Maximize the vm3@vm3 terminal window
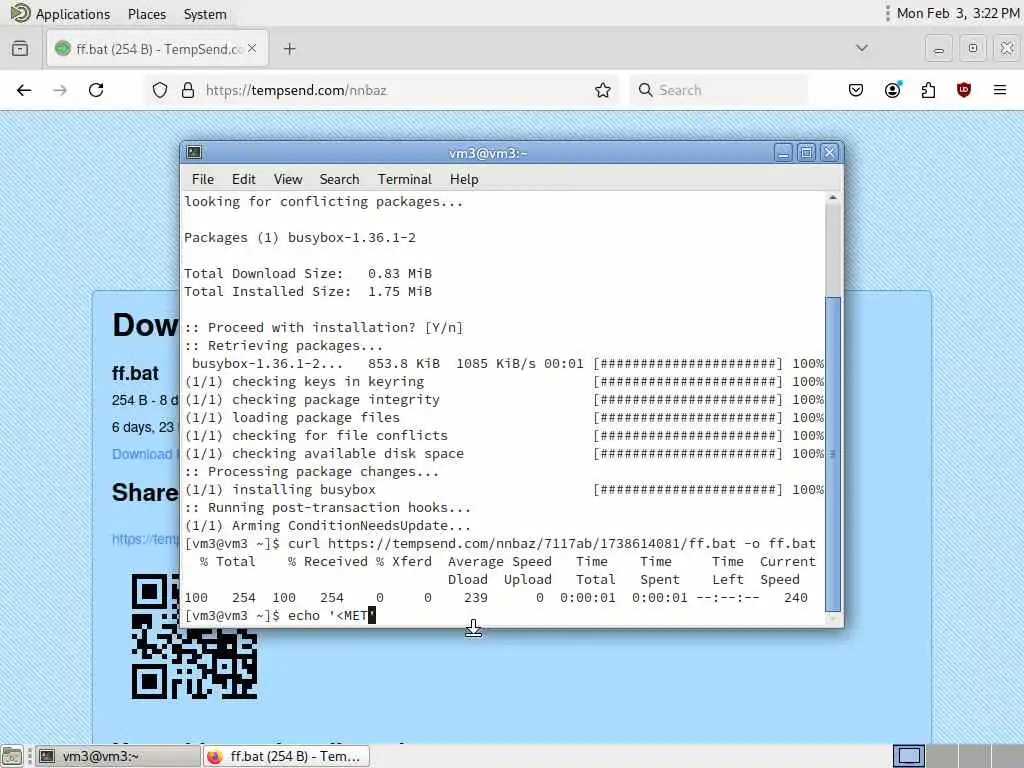The image size is (1024, 768). 807,153
